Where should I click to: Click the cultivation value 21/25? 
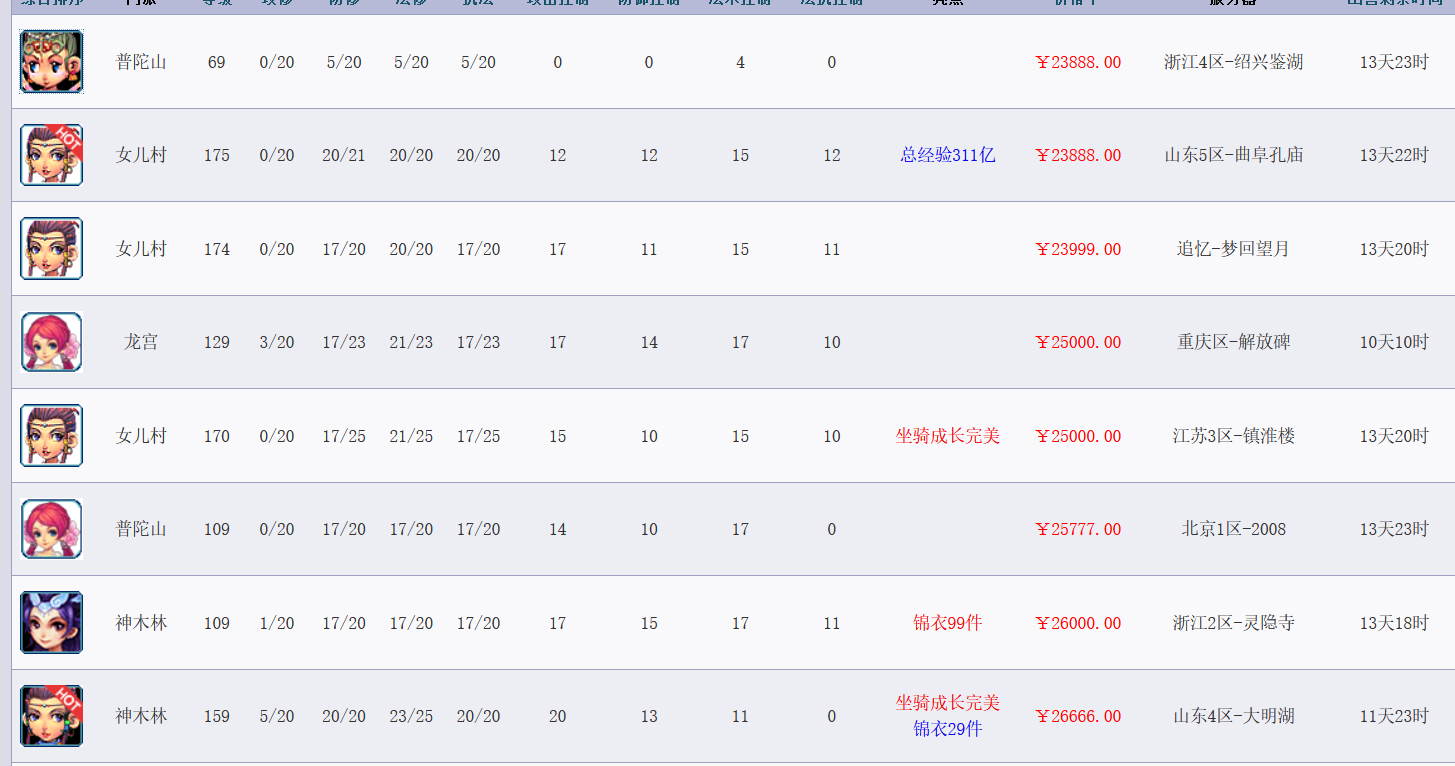click(411, 436)
